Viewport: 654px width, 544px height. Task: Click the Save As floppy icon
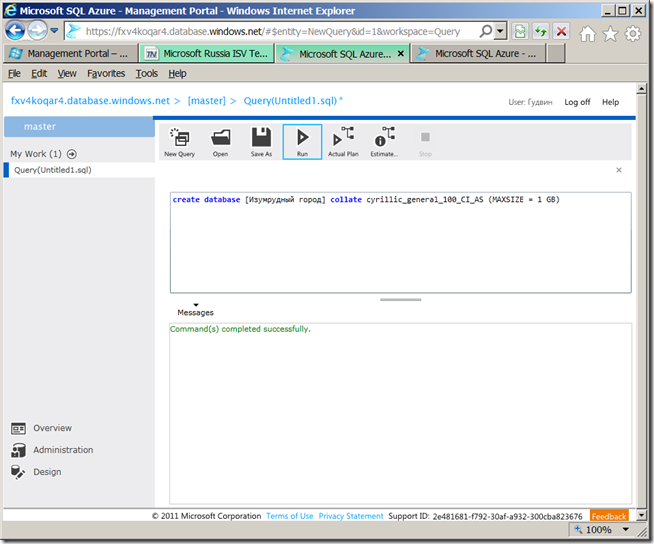pos(261,142)
